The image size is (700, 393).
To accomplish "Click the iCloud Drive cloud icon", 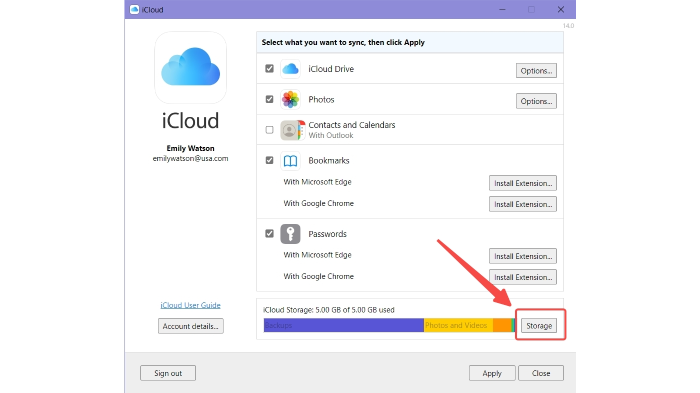I will (290, 69).
